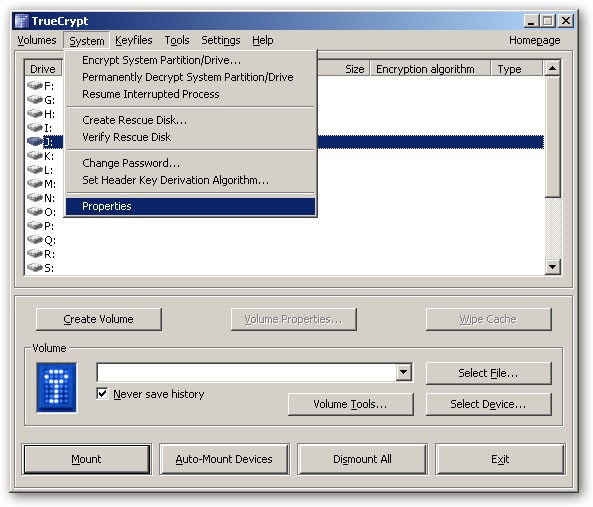Close the TrueCrypt window
This screenshot has width=593, height=507.
[566, 21]
